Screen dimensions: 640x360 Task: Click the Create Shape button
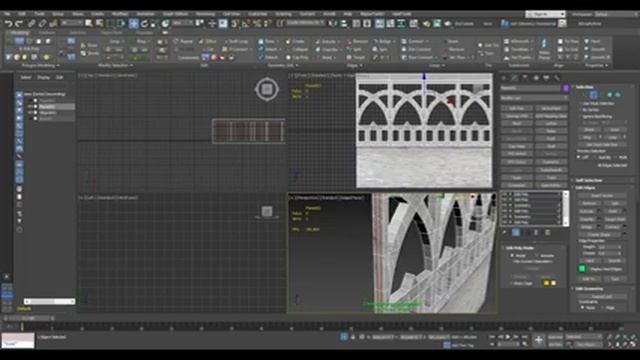pyautogui.click(x=598, y=235)
